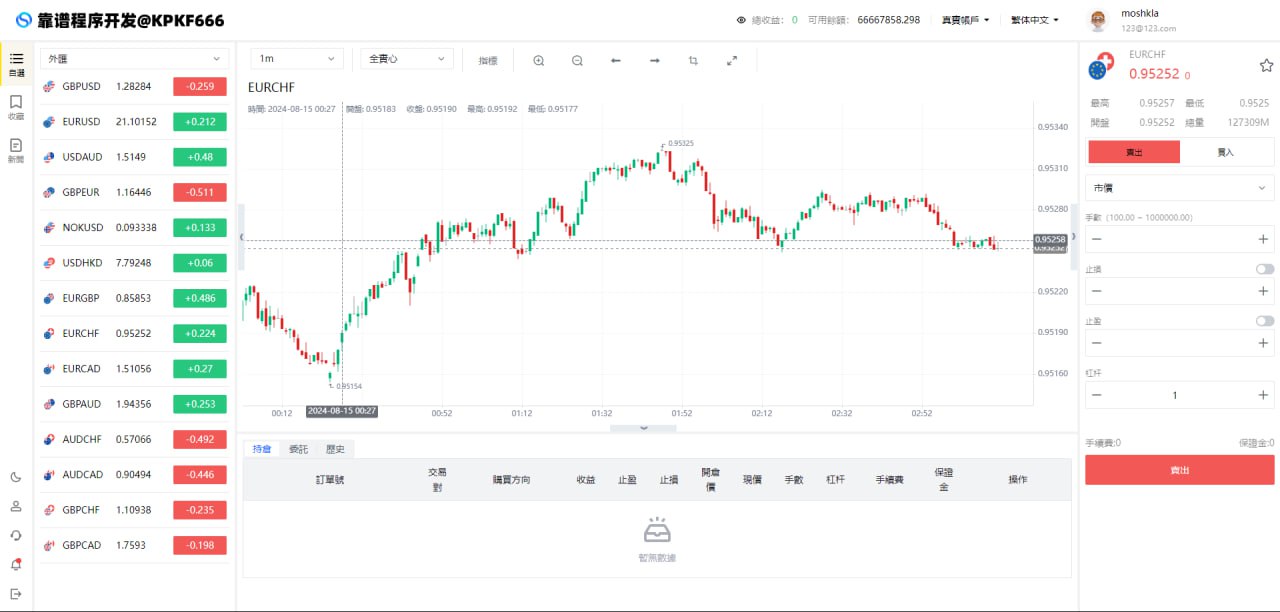Click the logout icon in sidebar
This screenshot has height=612, width=1280.
[16, 593]
